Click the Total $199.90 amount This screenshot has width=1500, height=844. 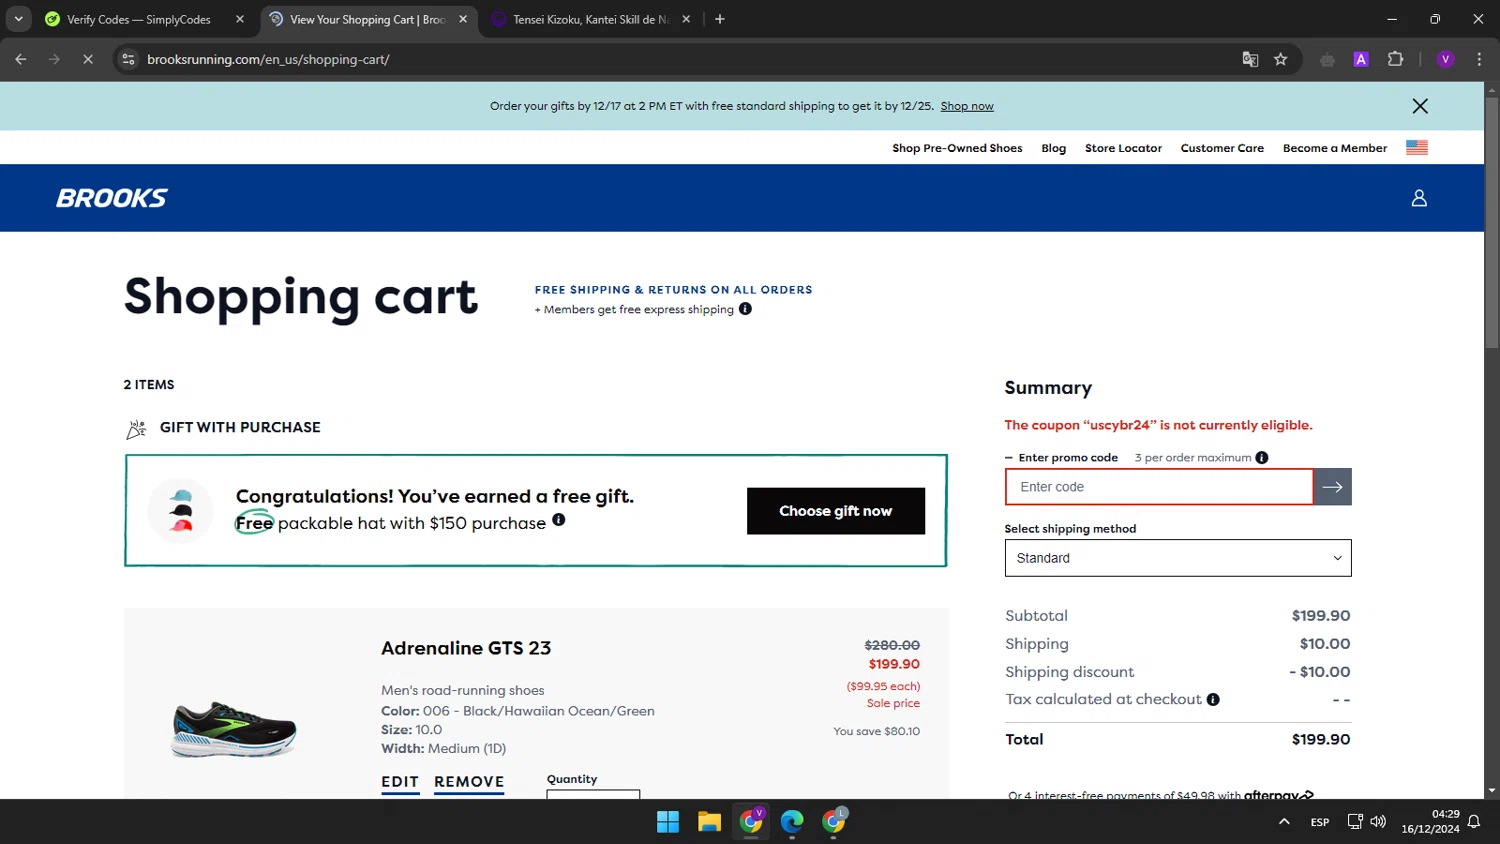(1321, 740)
